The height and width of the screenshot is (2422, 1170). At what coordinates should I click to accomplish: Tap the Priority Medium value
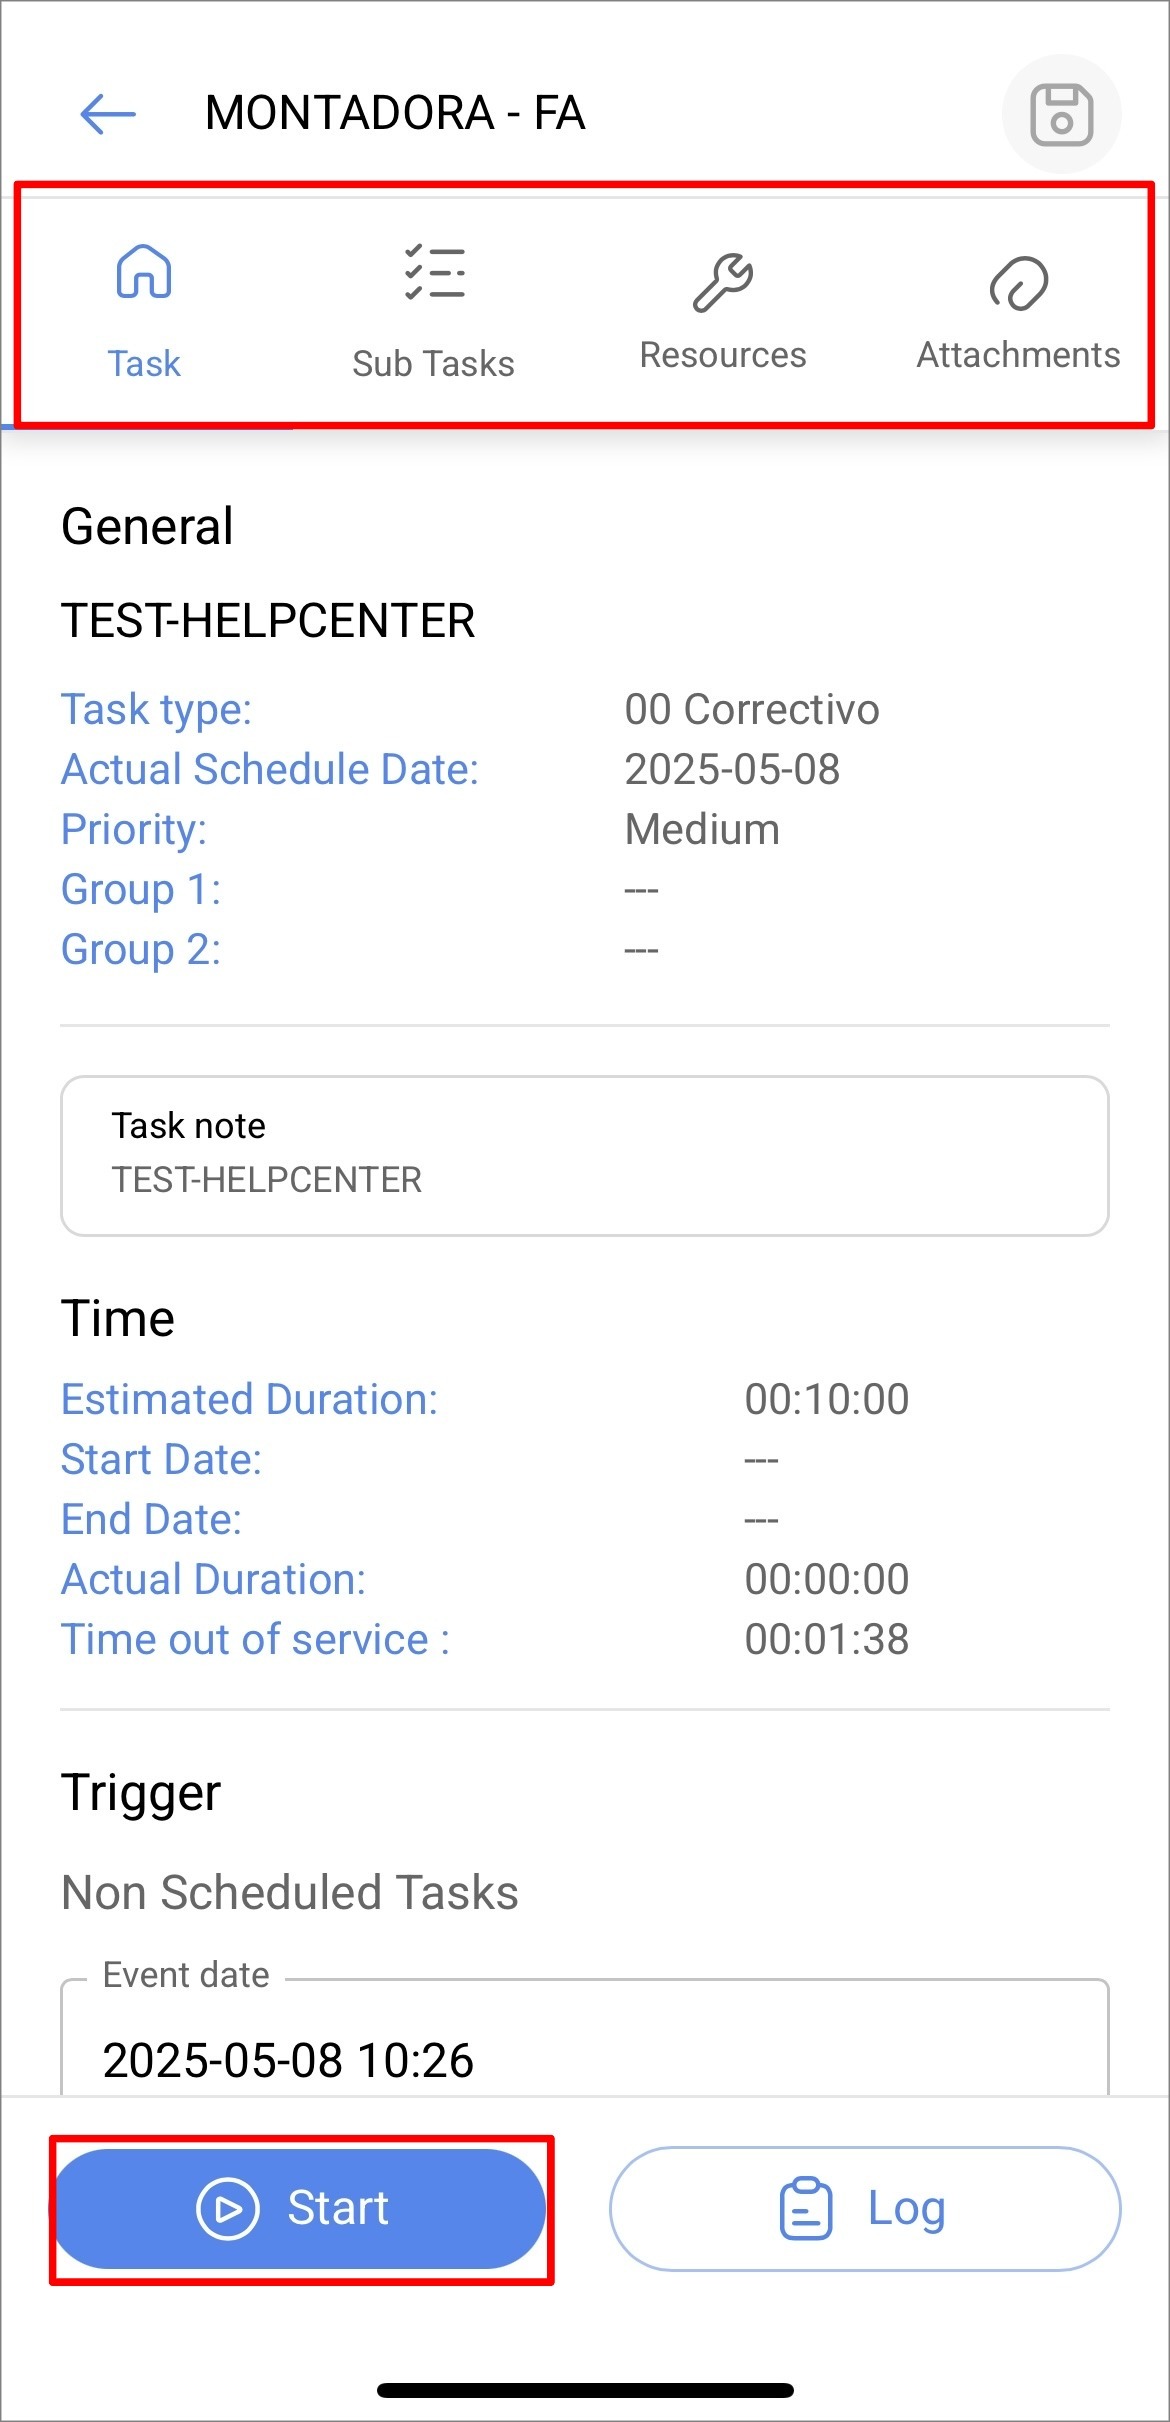702,829
